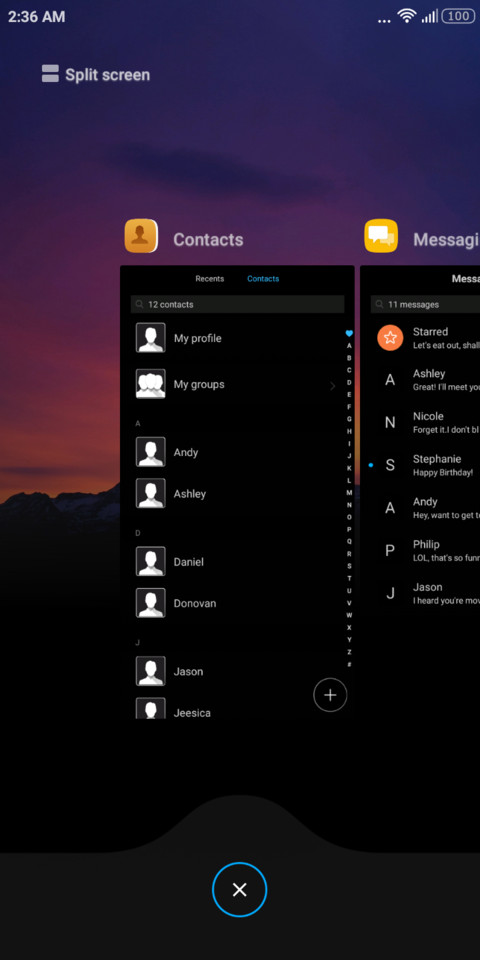The image size is (480, 960).
Task: Tap the Contacts app icon
Action: pos(141,236)
